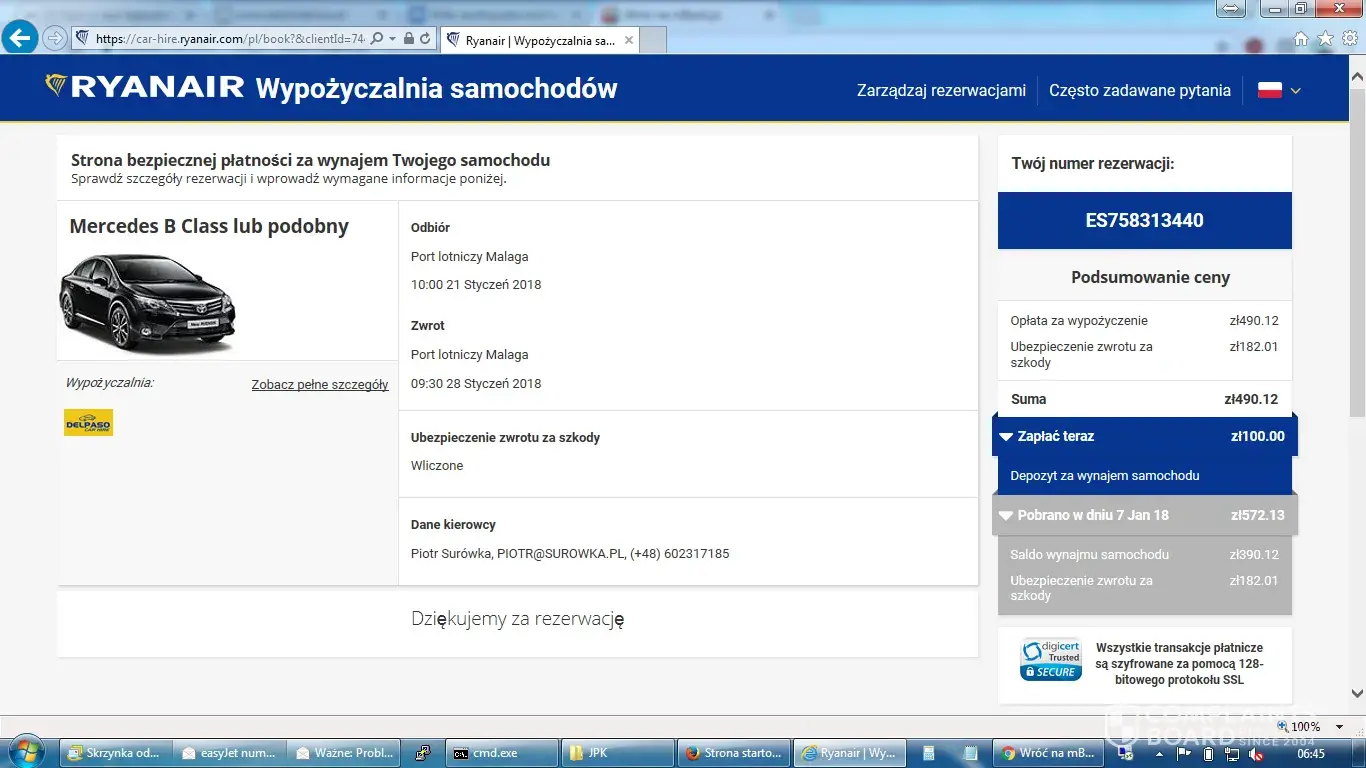Close the Ryanair browser tab
The image size is (1366, 768).
pyautogui.click(x=629, y=41)
